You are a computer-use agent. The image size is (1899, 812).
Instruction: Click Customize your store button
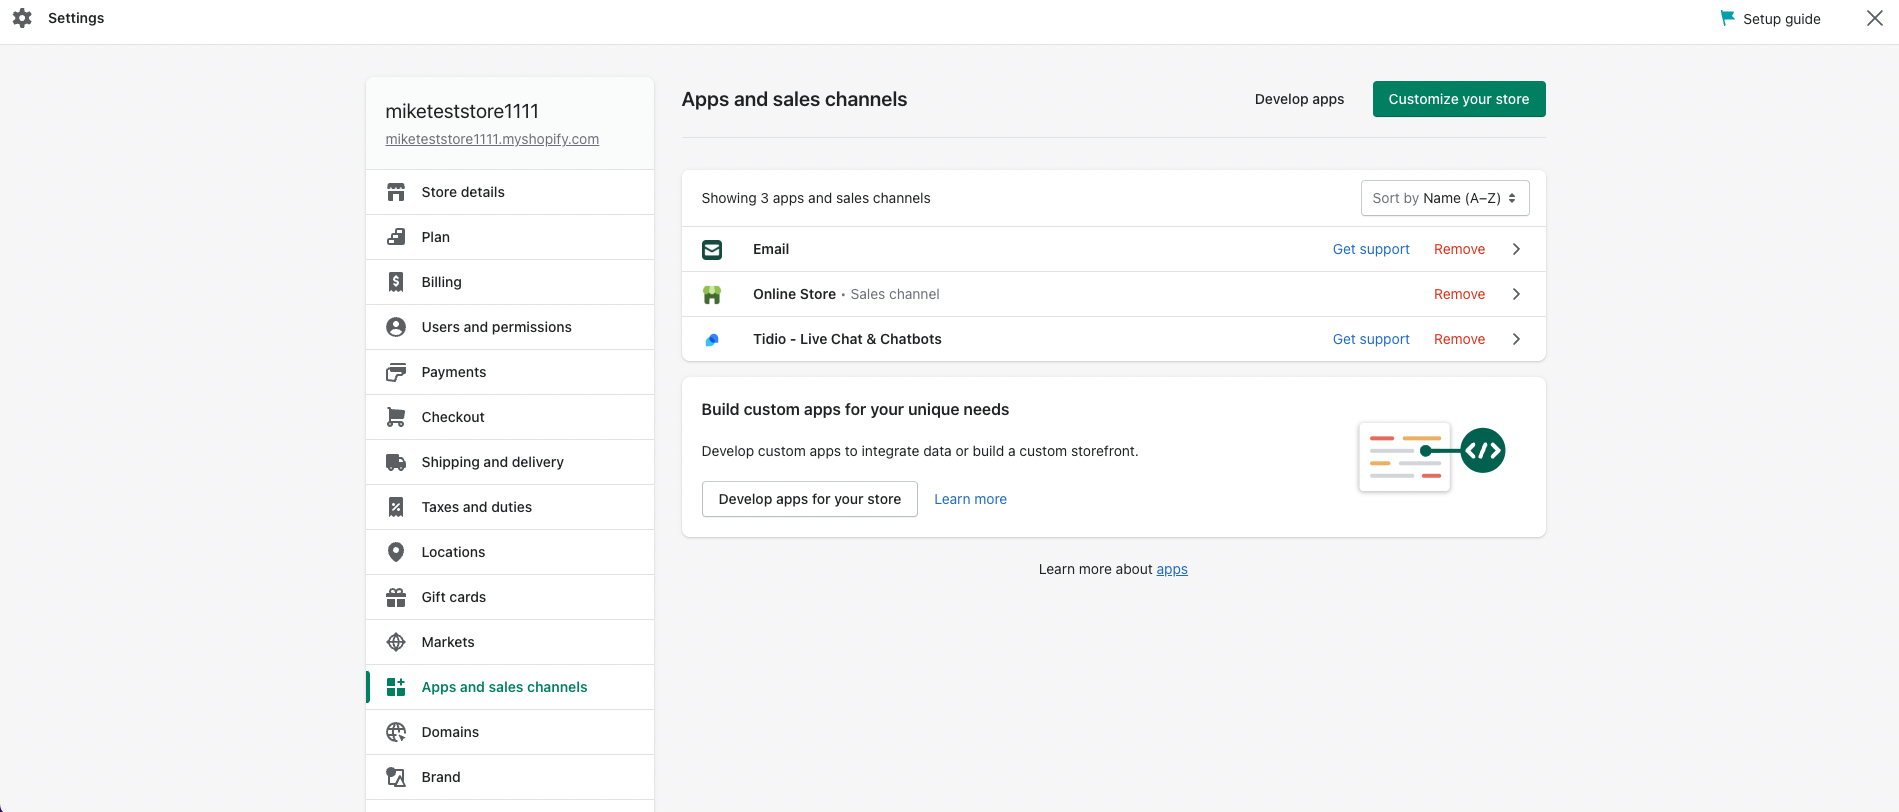click(x=1459, y=99)
